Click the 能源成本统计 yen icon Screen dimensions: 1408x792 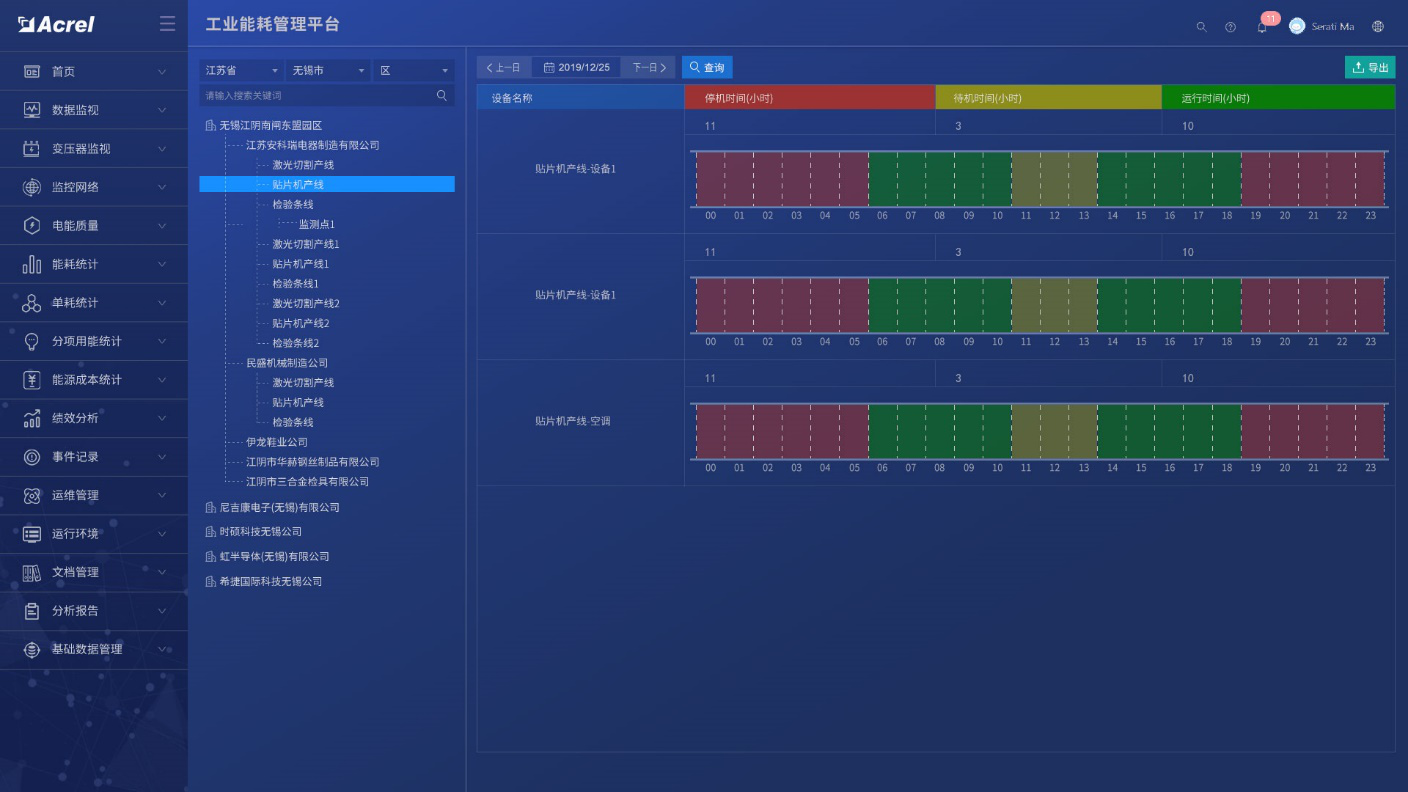[x=32, y=380]
